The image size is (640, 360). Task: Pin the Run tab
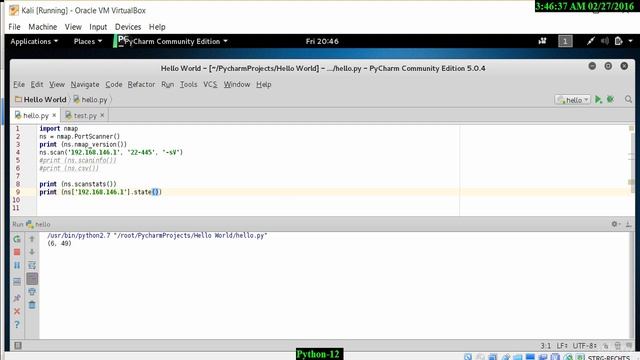[17, 298]
